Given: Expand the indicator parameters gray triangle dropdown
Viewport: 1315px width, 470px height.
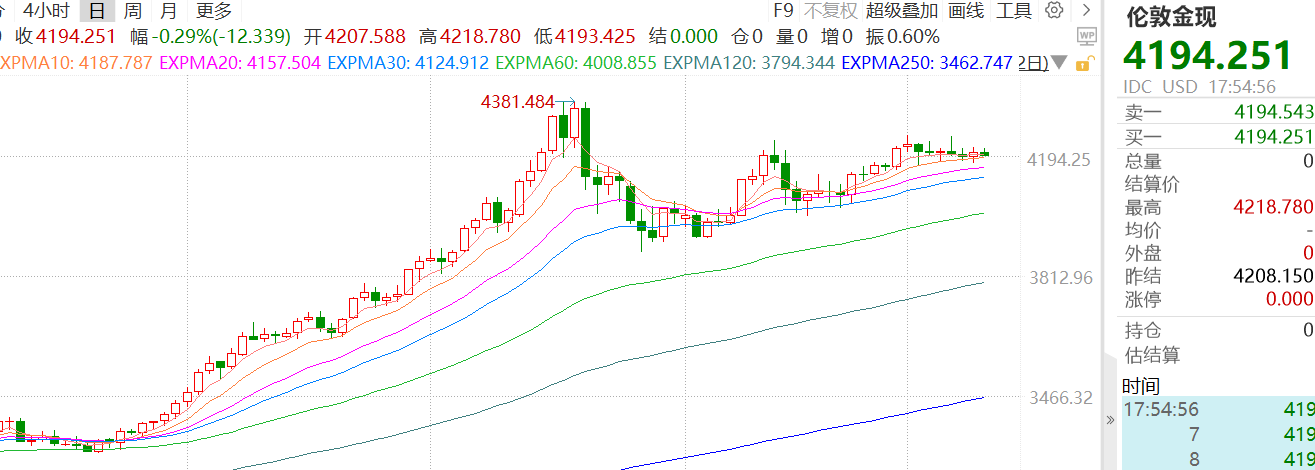Looking at the screenshot, I should [x=1059, y=63].
